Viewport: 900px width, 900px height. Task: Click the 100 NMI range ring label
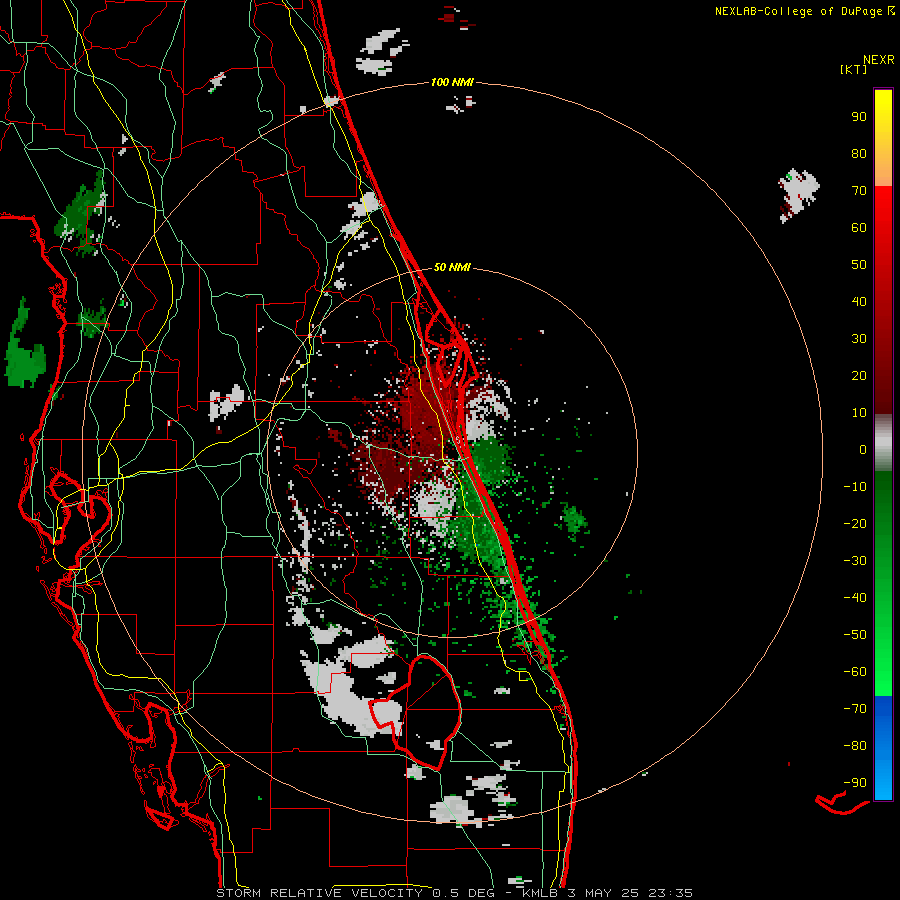pos(452,83)
